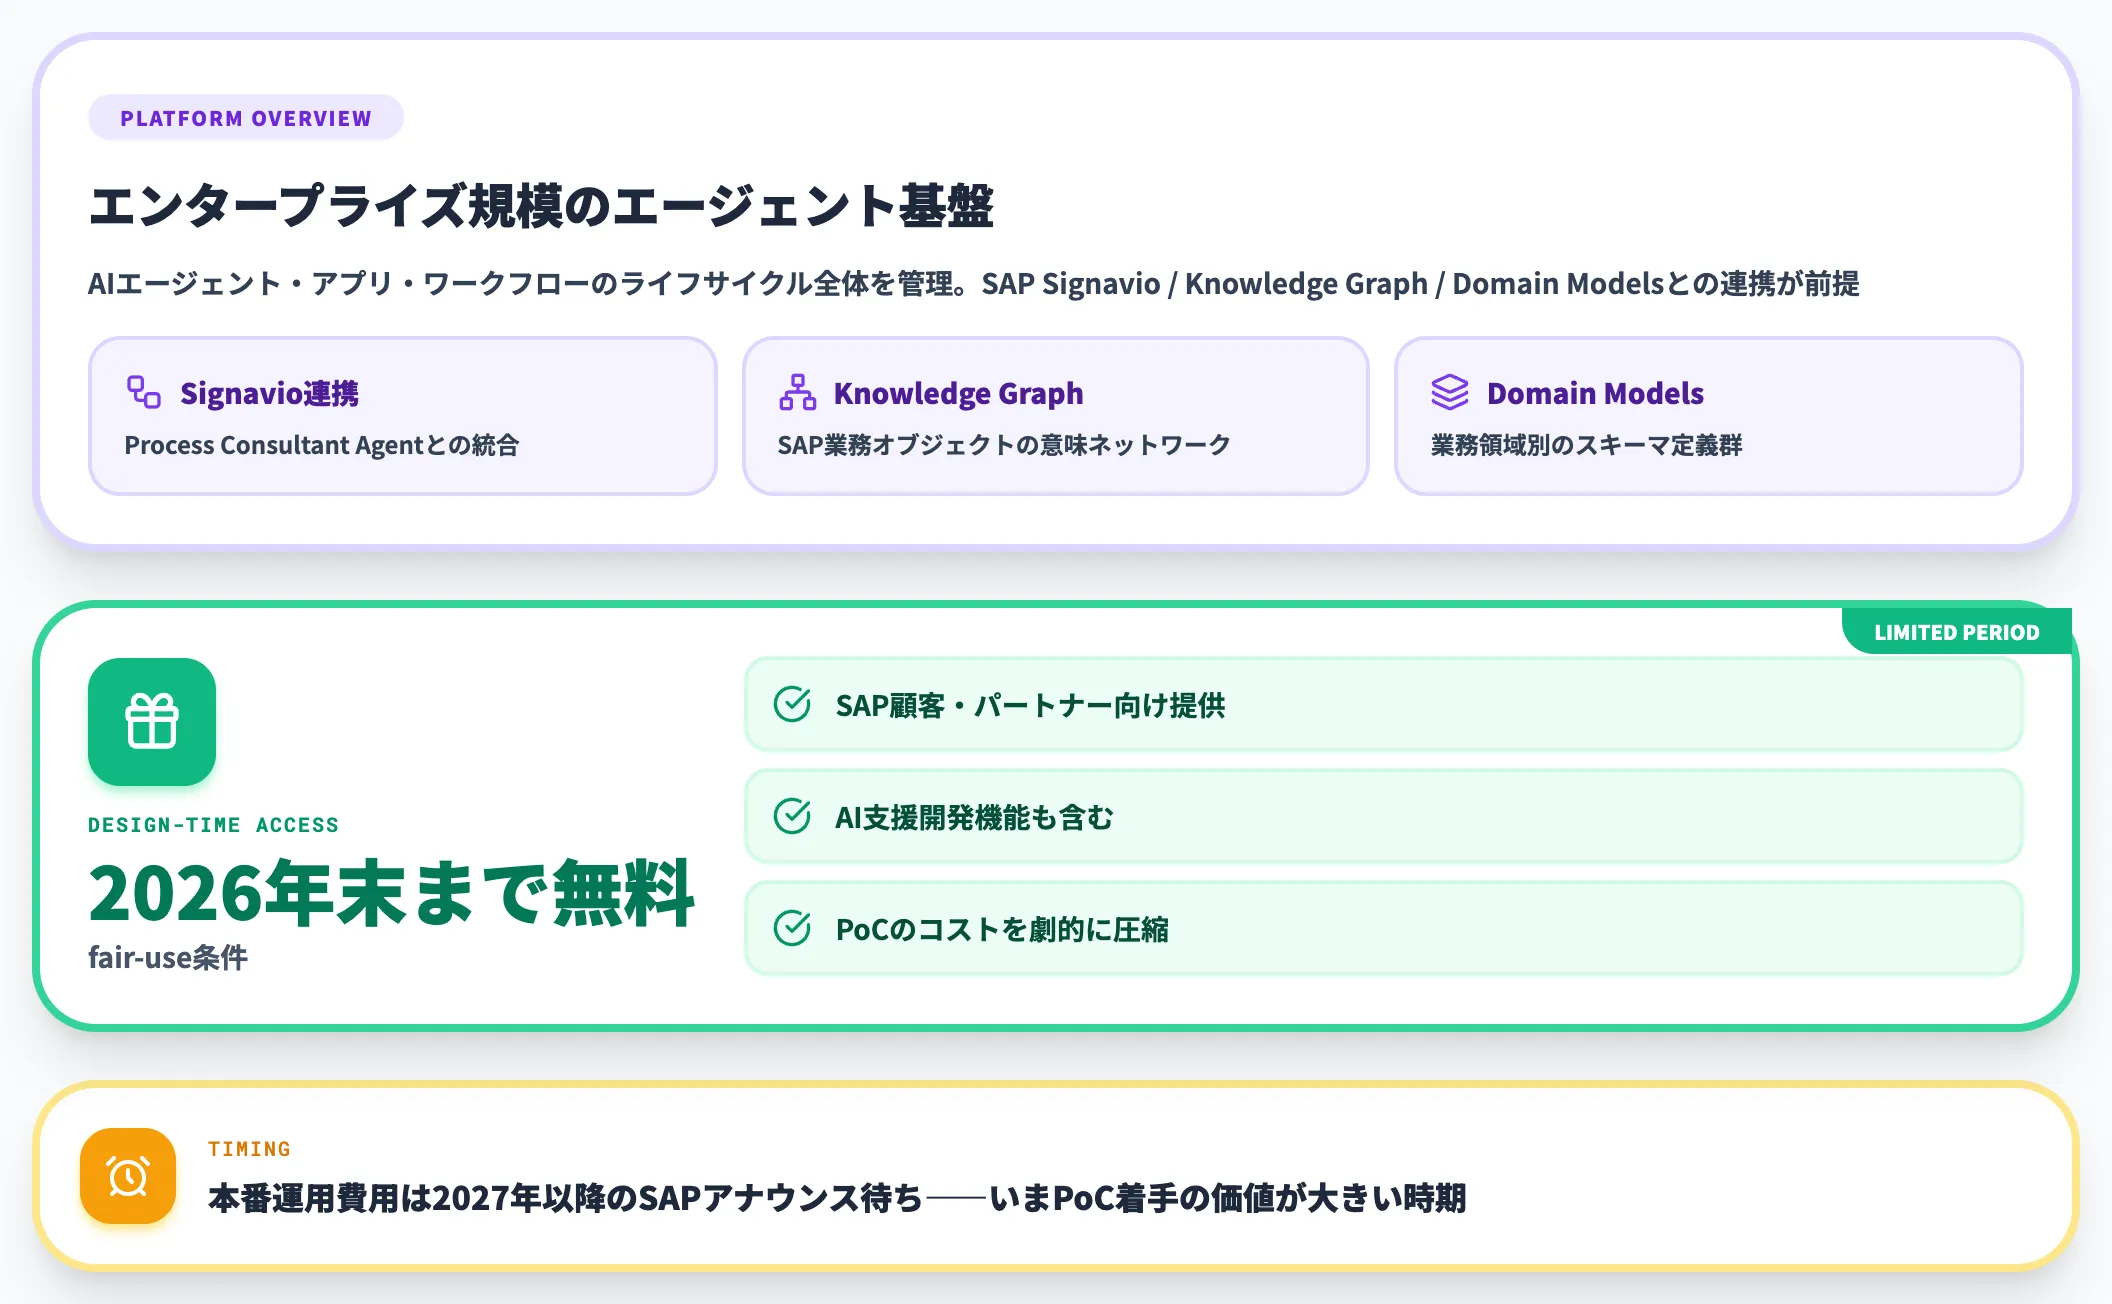Click text SAP業務オブジェクトの意味ネットワーク
The image size is (2112, 1304).
pyautogui.click(x=1004, y=445)
